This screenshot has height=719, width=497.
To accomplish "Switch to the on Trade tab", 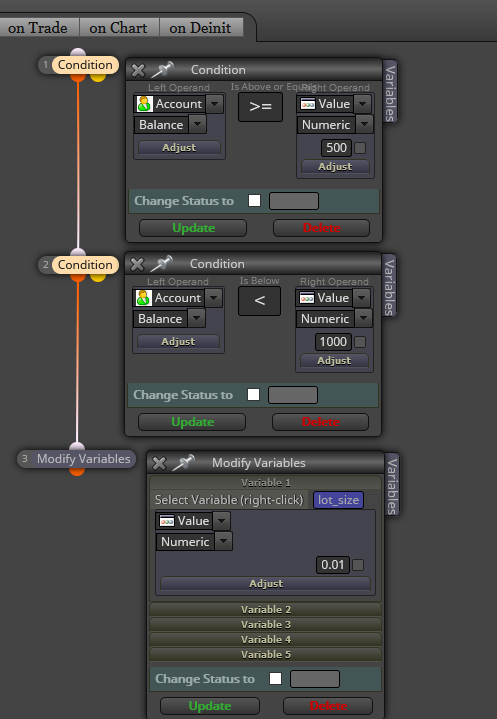I will point(38,28).
